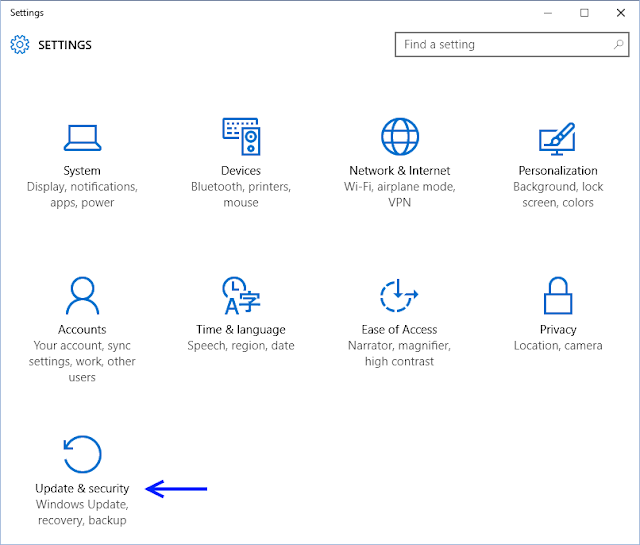Click the SETTINGS header title

[65, 45]
